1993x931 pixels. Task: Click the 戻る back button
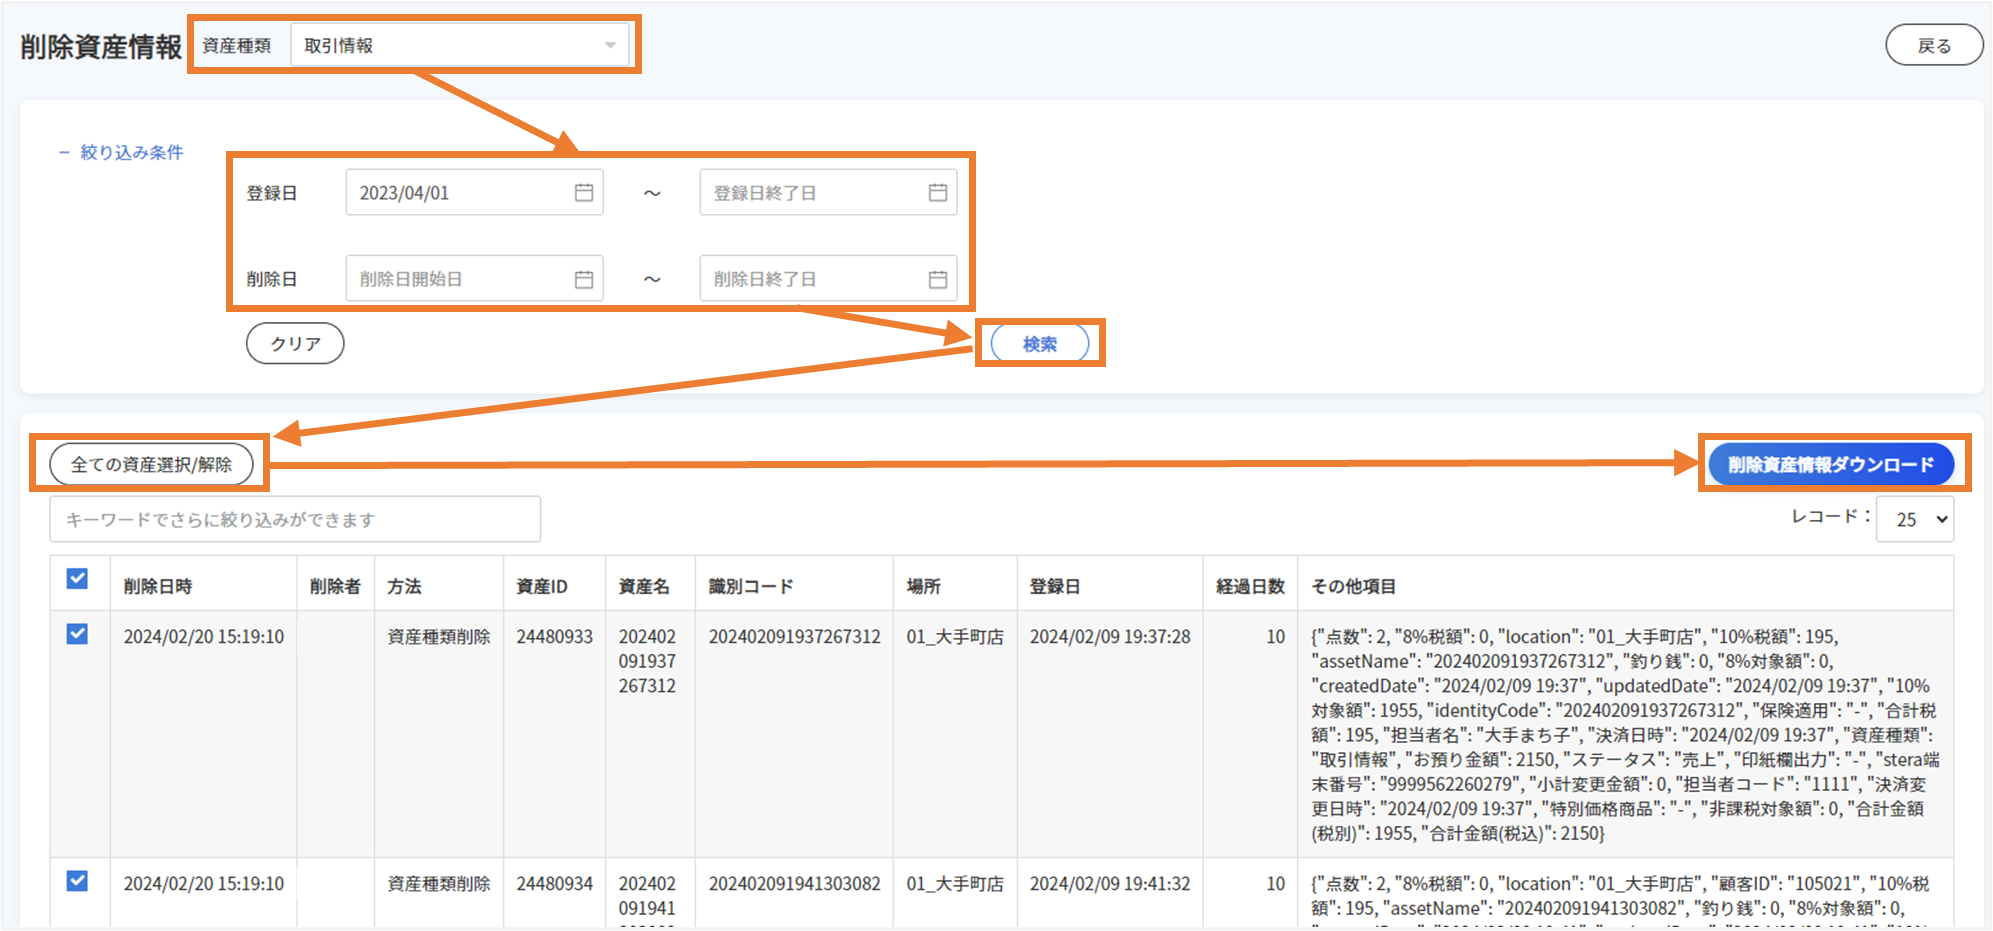pos(1933,46)
